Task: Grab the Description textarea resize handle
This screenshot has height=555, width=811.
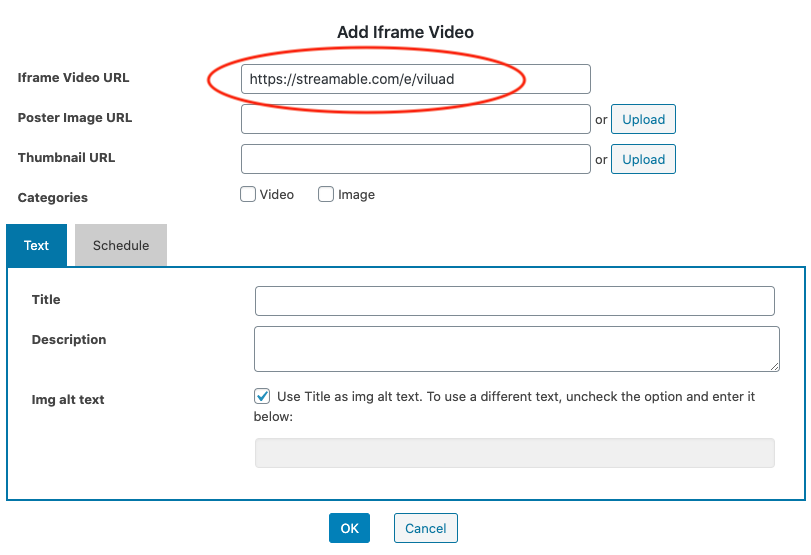Action: coord(774,367)
